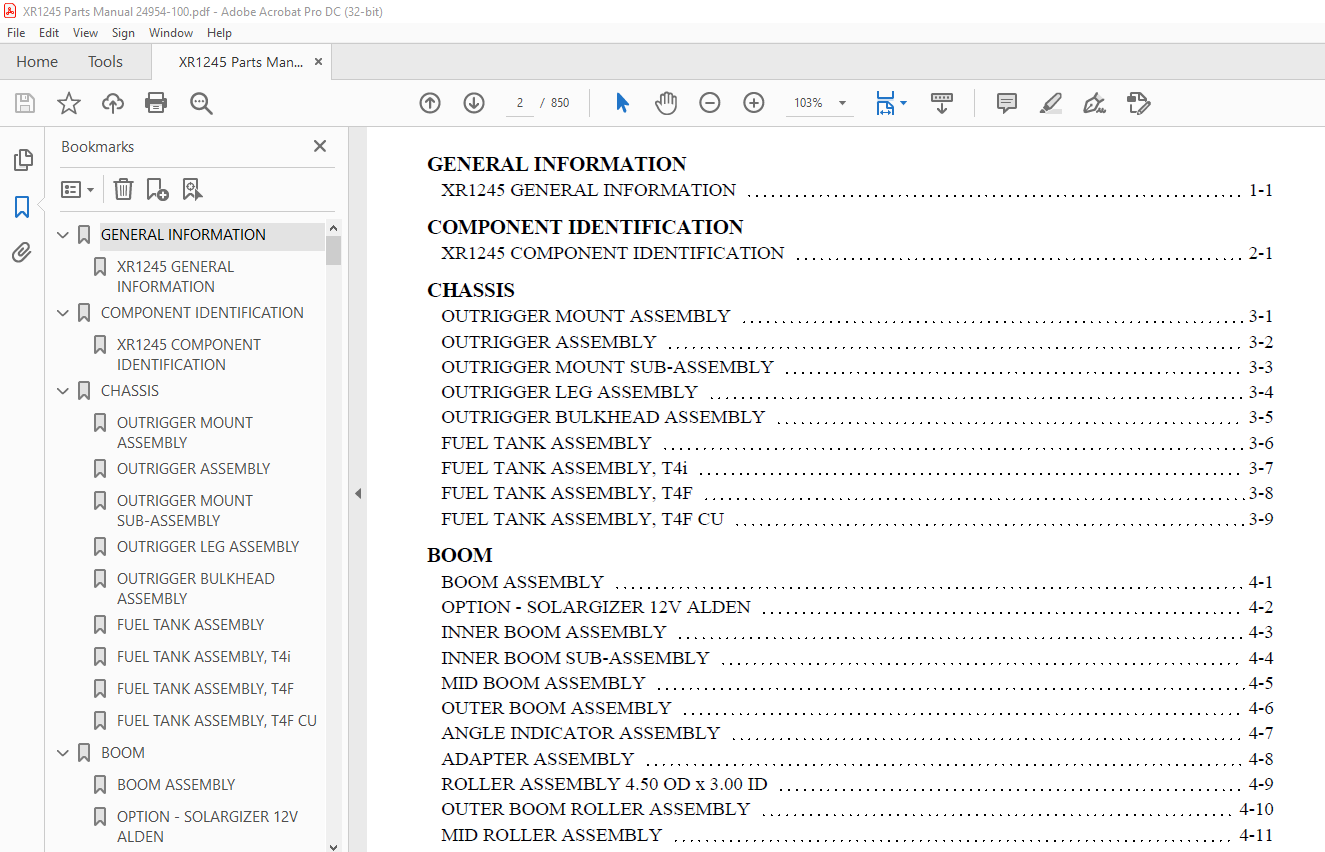Open the Find text magnifier tool
This screenshot has height=852, width=1325.
201,103
